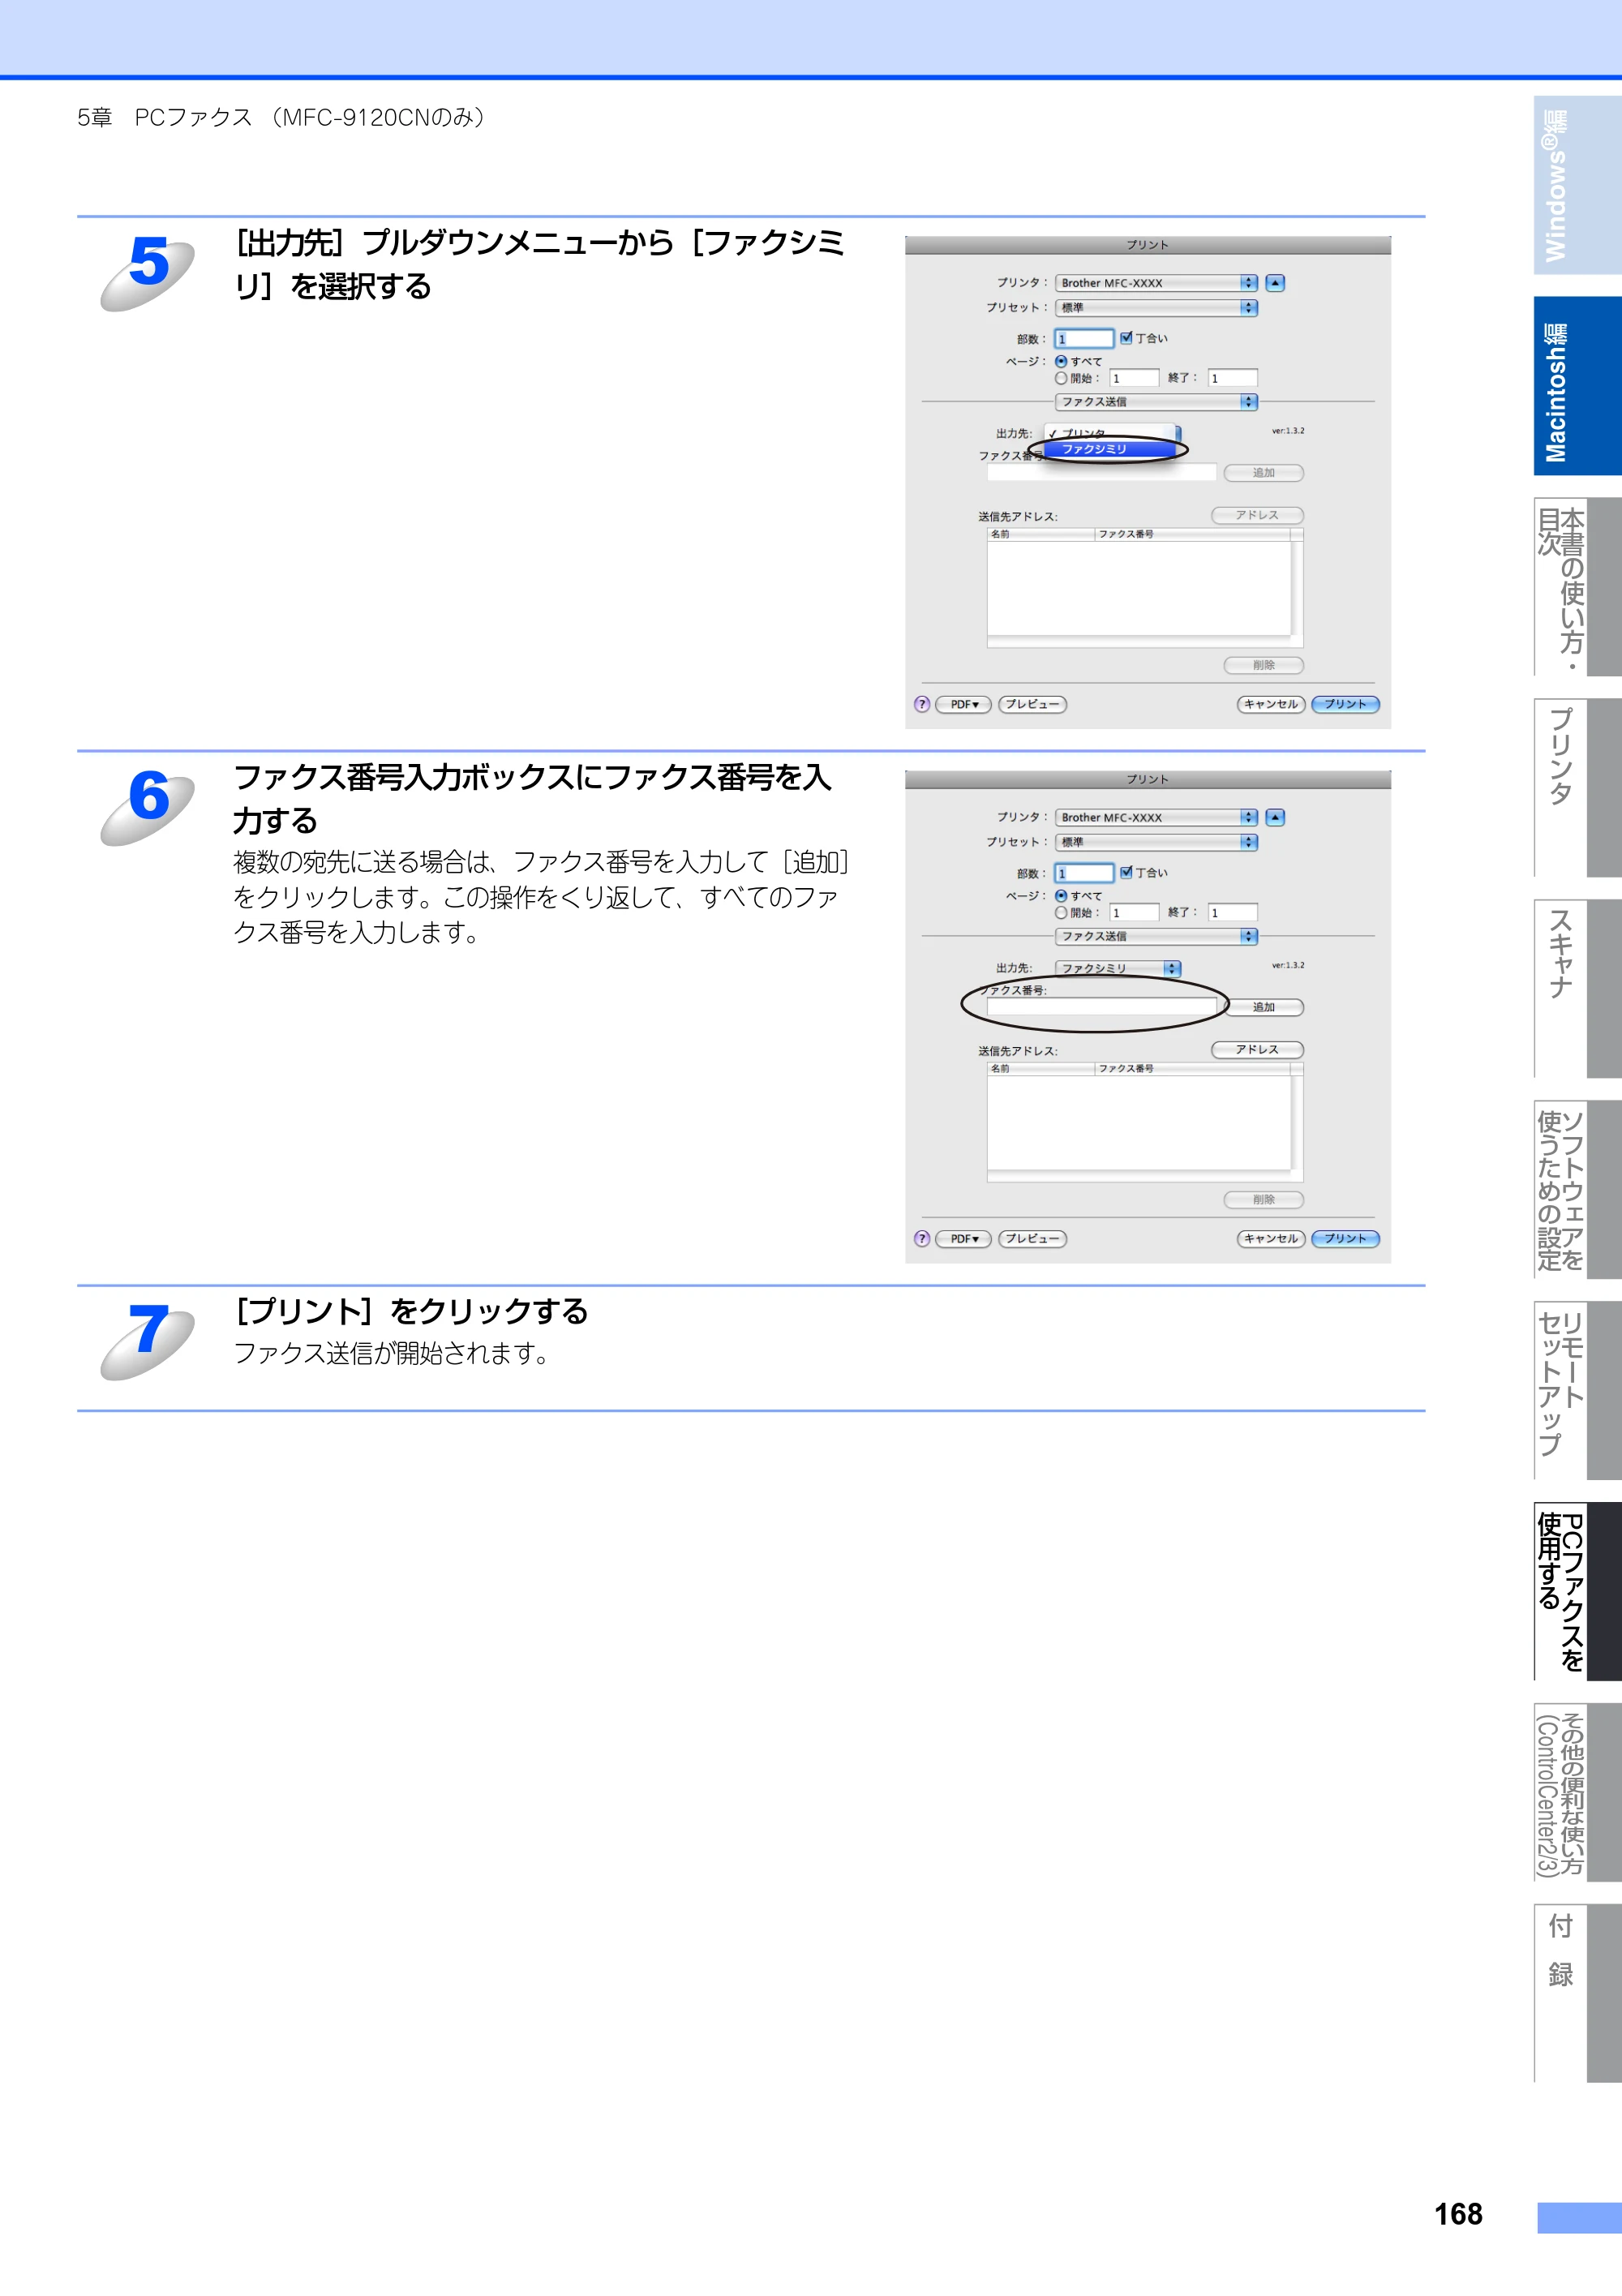Viewport: 1622px width, 2296px height.
Task: Go to 本書の使い方・目次 side tab
Action: point(1577,587)
